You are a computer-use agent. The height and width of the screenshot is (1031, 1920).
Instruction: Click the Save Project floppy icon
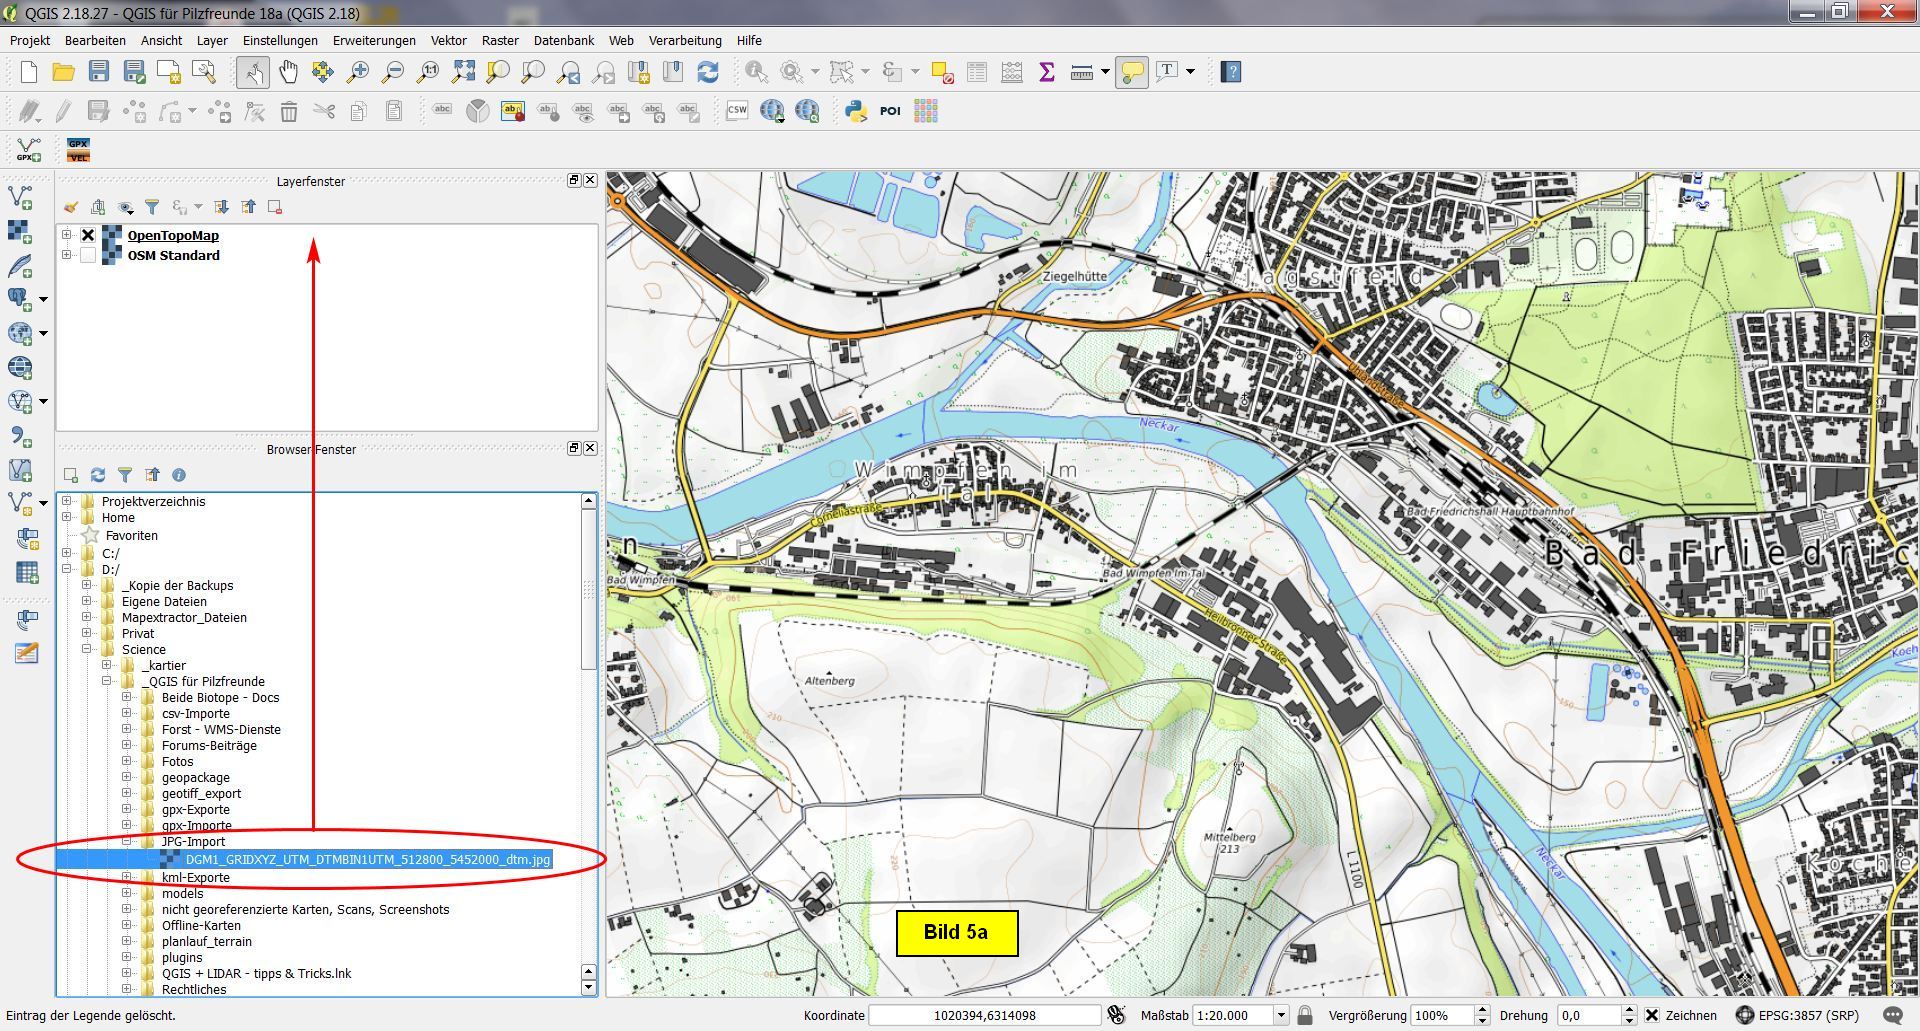[x=98, y=72]
